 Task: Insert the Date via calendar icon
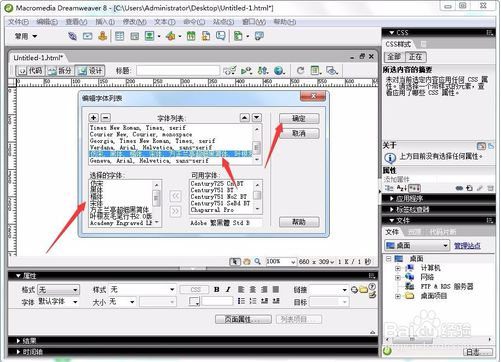click(x=191, y=36)
